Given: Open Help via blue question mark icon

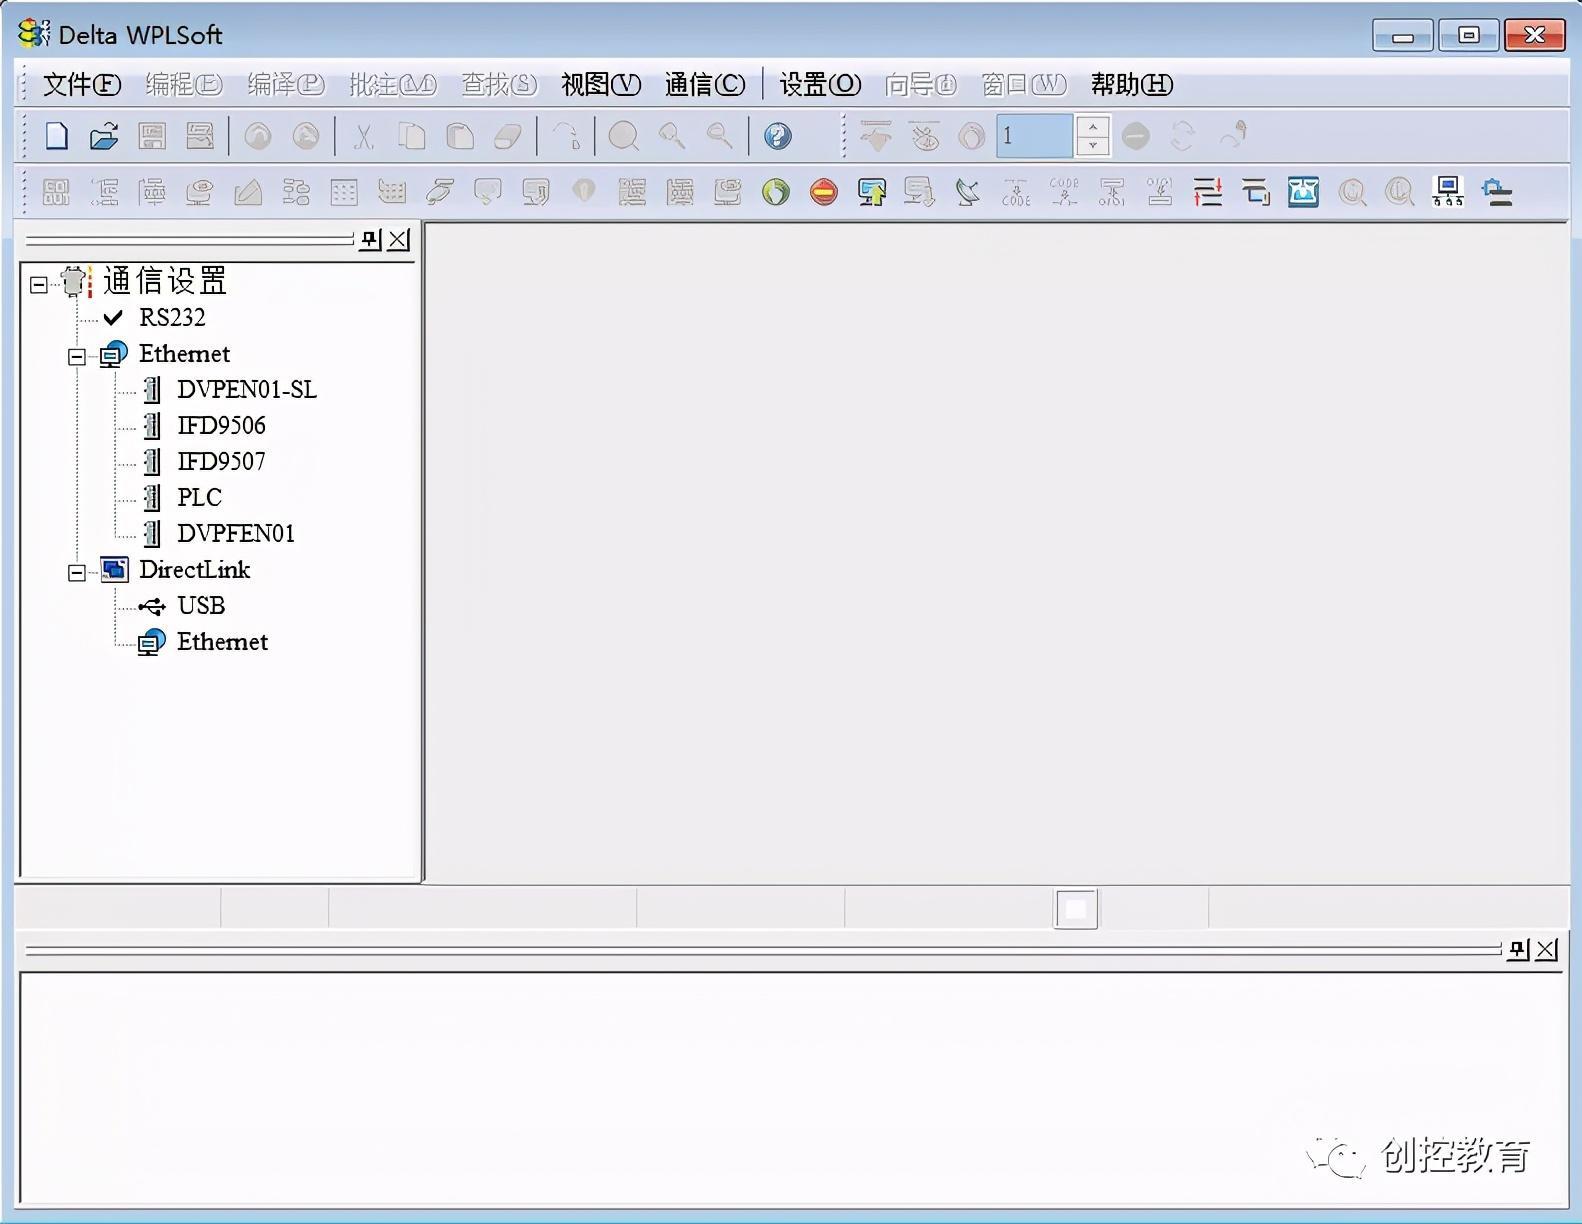Looking at the screenshot, I should click(x=777, y=136).
